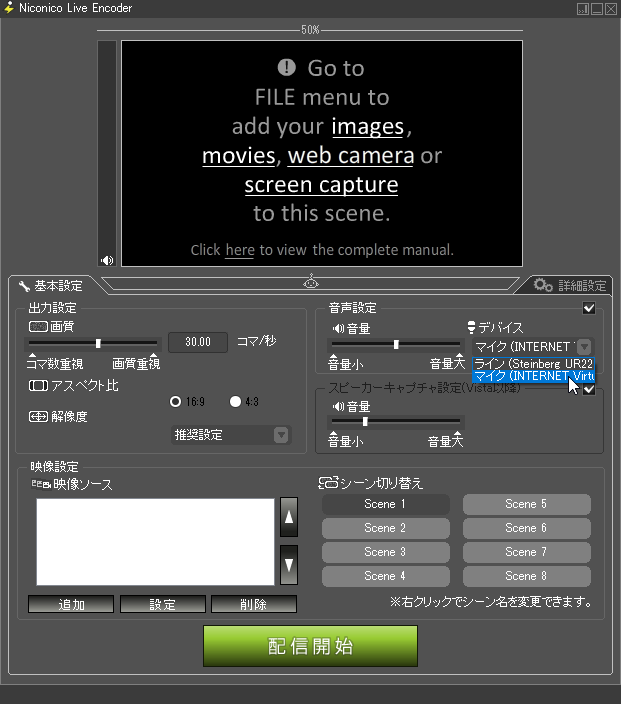
Task: Click the 画質 quality icon
Action: pos(38,326)
